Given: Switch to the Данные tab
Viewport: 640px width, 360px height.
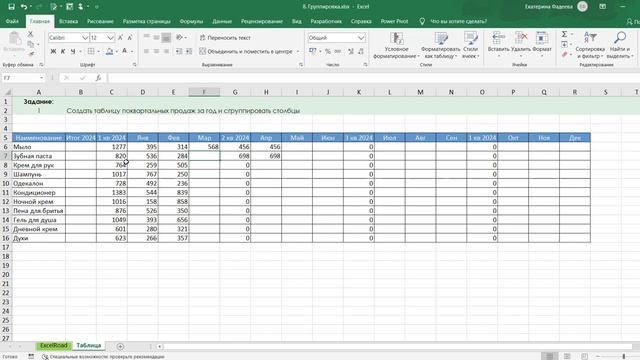Looking at the screenshot, I should pyautogui.click(x=222, y=21).
